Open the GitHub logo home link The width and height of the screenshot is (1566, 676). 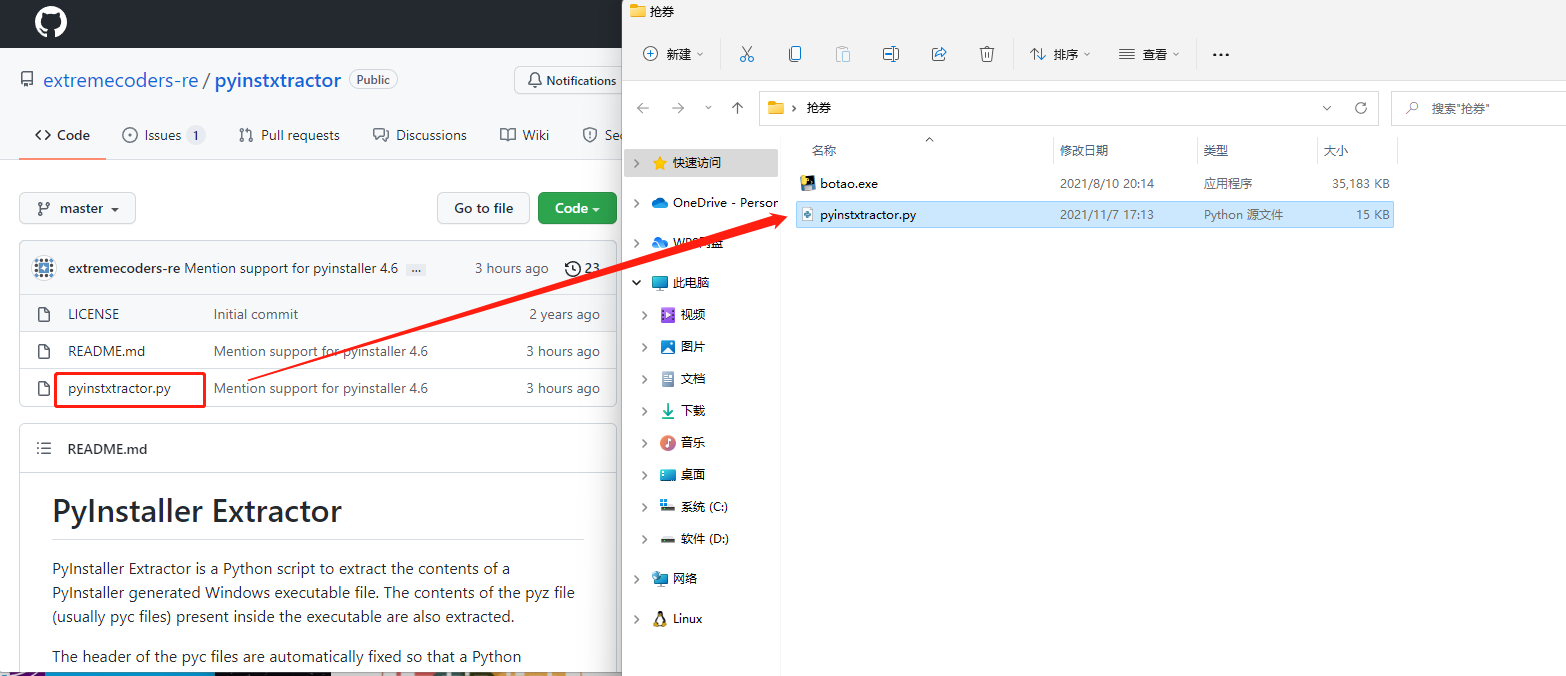[x=51, y=22]
